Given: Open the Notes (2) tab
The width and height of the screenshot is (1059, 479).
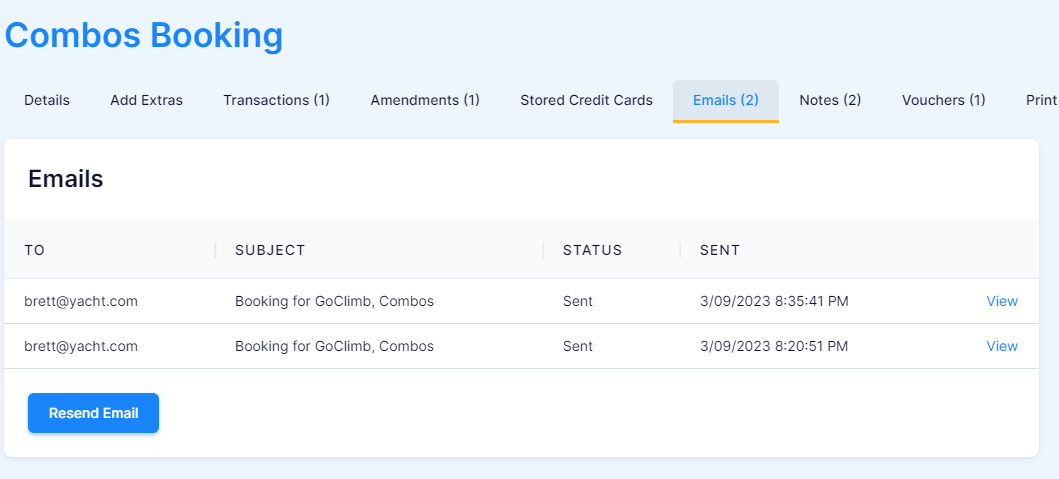Looking at the screenshot, I should (830, 101).
